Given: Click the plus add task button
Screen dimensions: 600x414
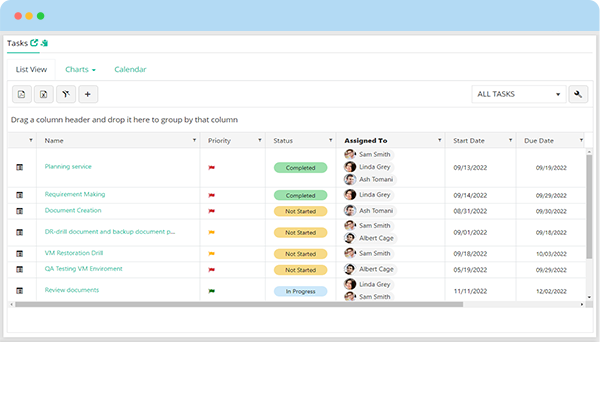Looking at the screenshot, I should (88, 94).
